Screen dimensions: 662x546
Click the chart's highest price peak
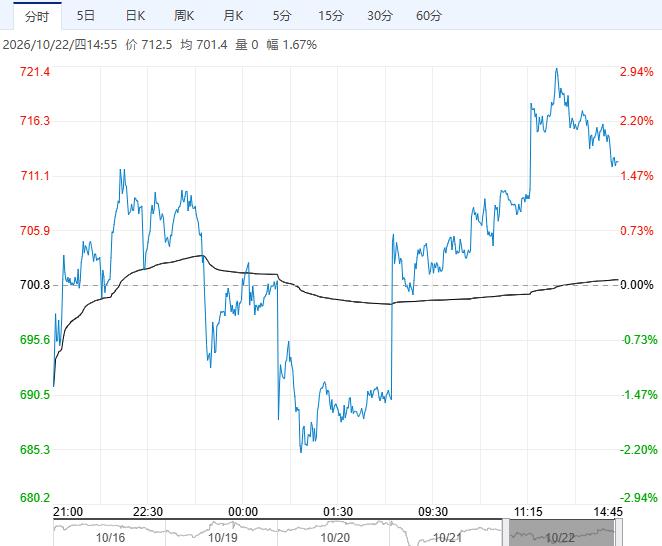pos(556,68)
